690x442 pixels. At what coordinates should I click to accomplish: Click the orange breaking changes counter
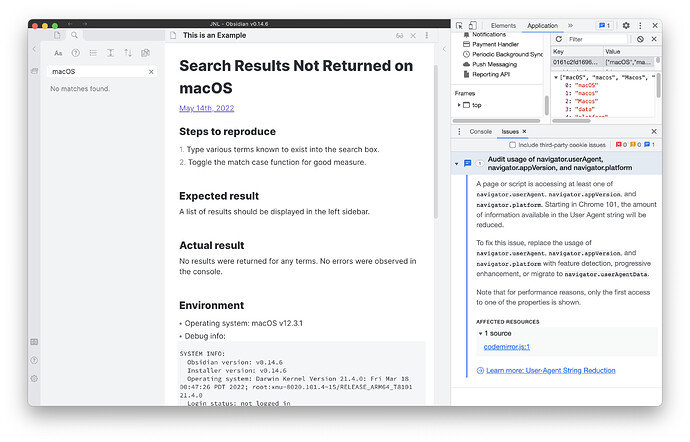point(635,145)
